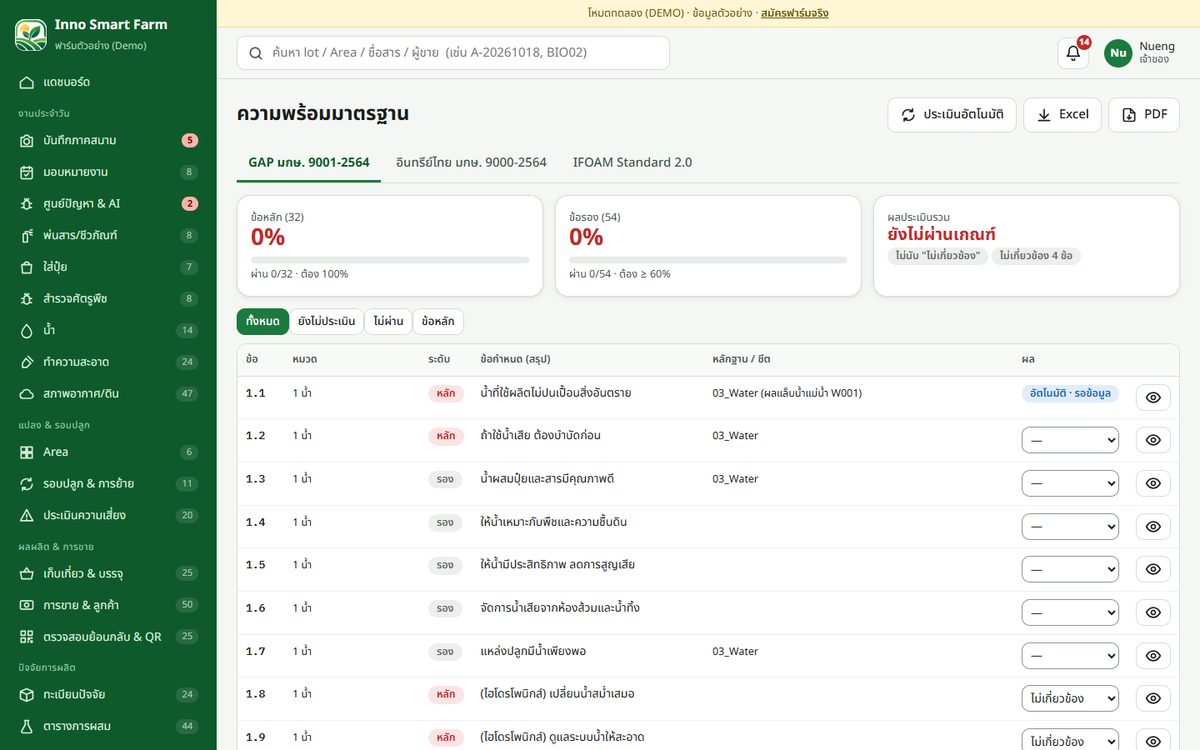Open notifications bell icon
The width and height of the screenshot is (1200, 750).
click(1073, 53)
